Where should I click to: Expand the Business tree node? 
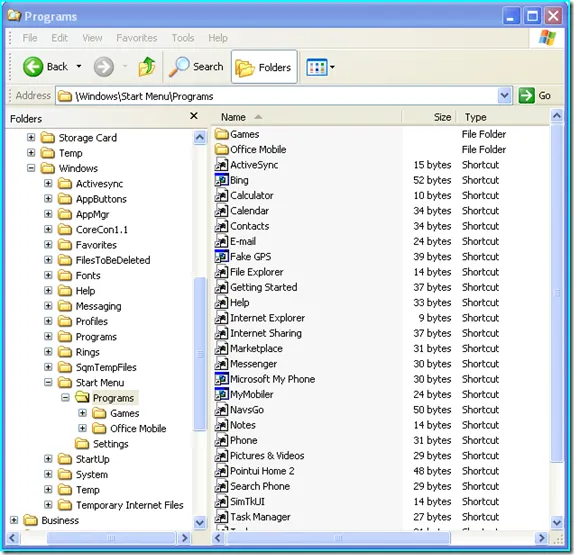[x=14, y=520]
